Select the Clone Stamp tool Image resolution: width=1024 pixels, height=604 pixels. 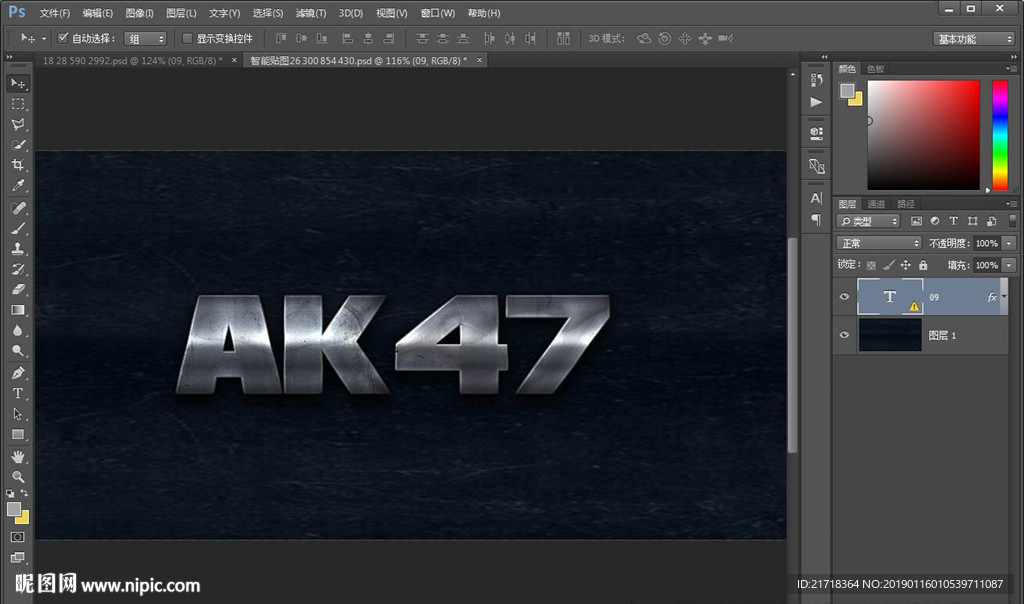[18, 248]
